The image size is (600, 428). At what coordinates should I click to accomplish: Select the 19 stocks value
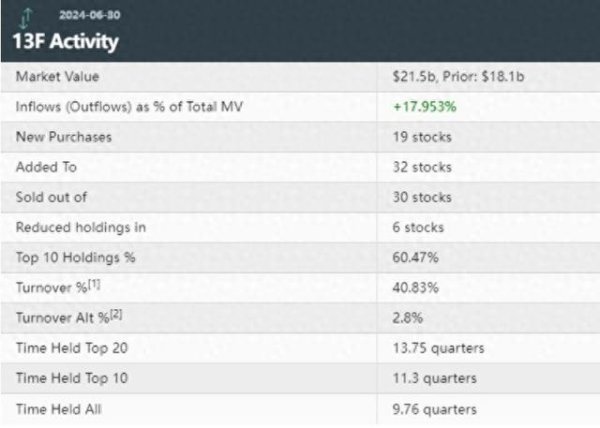422,137
